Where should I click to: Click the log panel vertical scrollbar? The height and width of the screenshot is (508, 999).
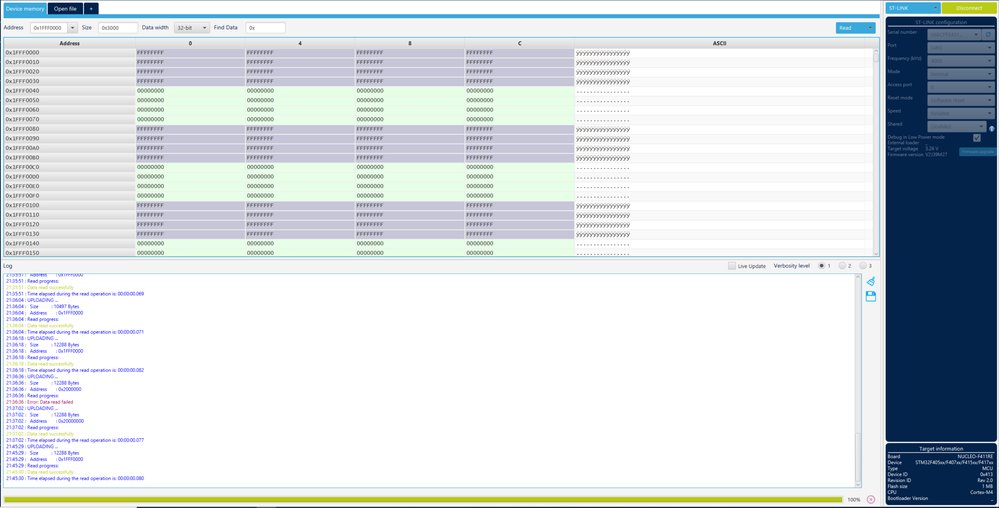pos(858,381)
